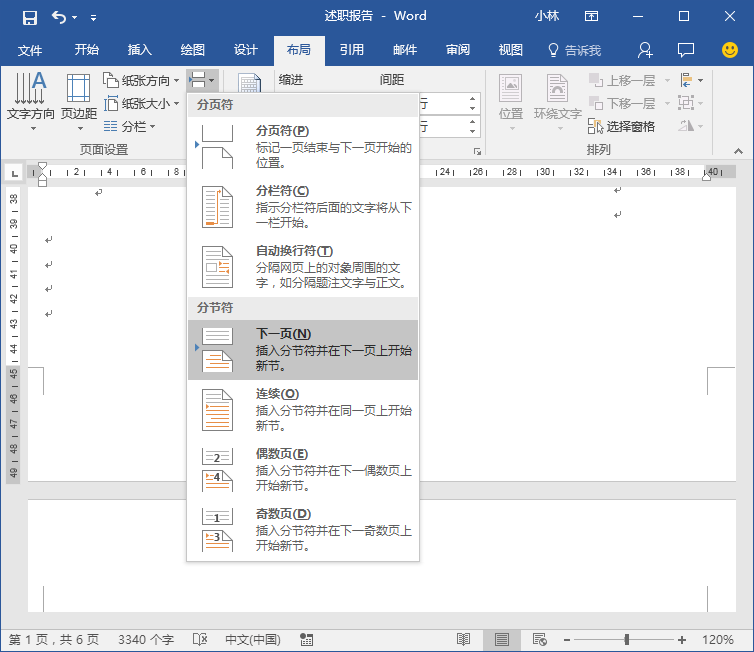This screenshot has width=754, height=652.
Task: Open the 页边距 margins tool
Action: click(x=79, y=102)
